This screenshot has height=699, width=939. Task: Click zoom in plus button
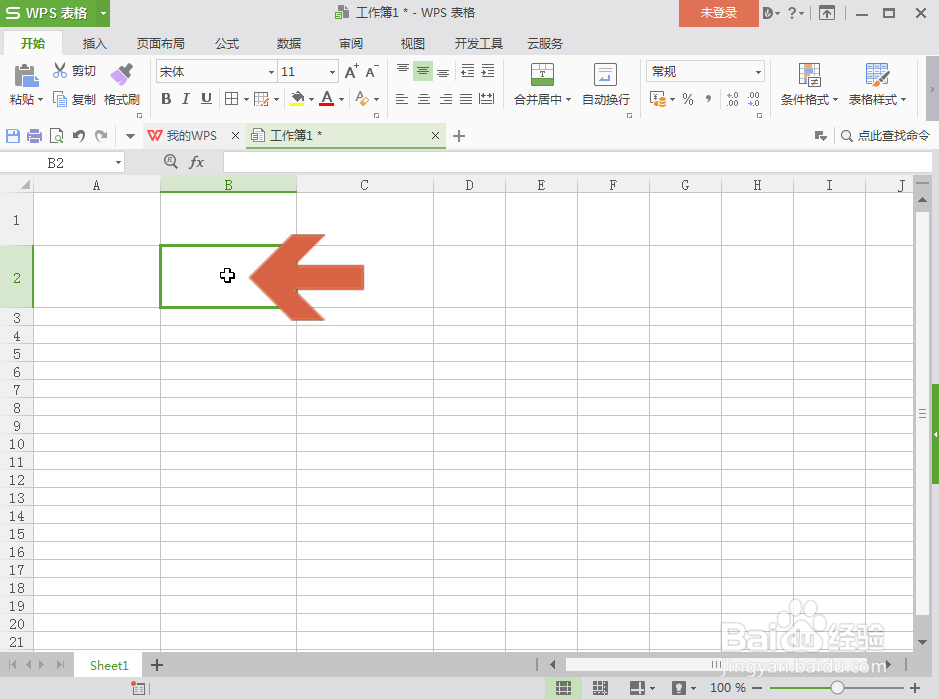tap(914, 688)
